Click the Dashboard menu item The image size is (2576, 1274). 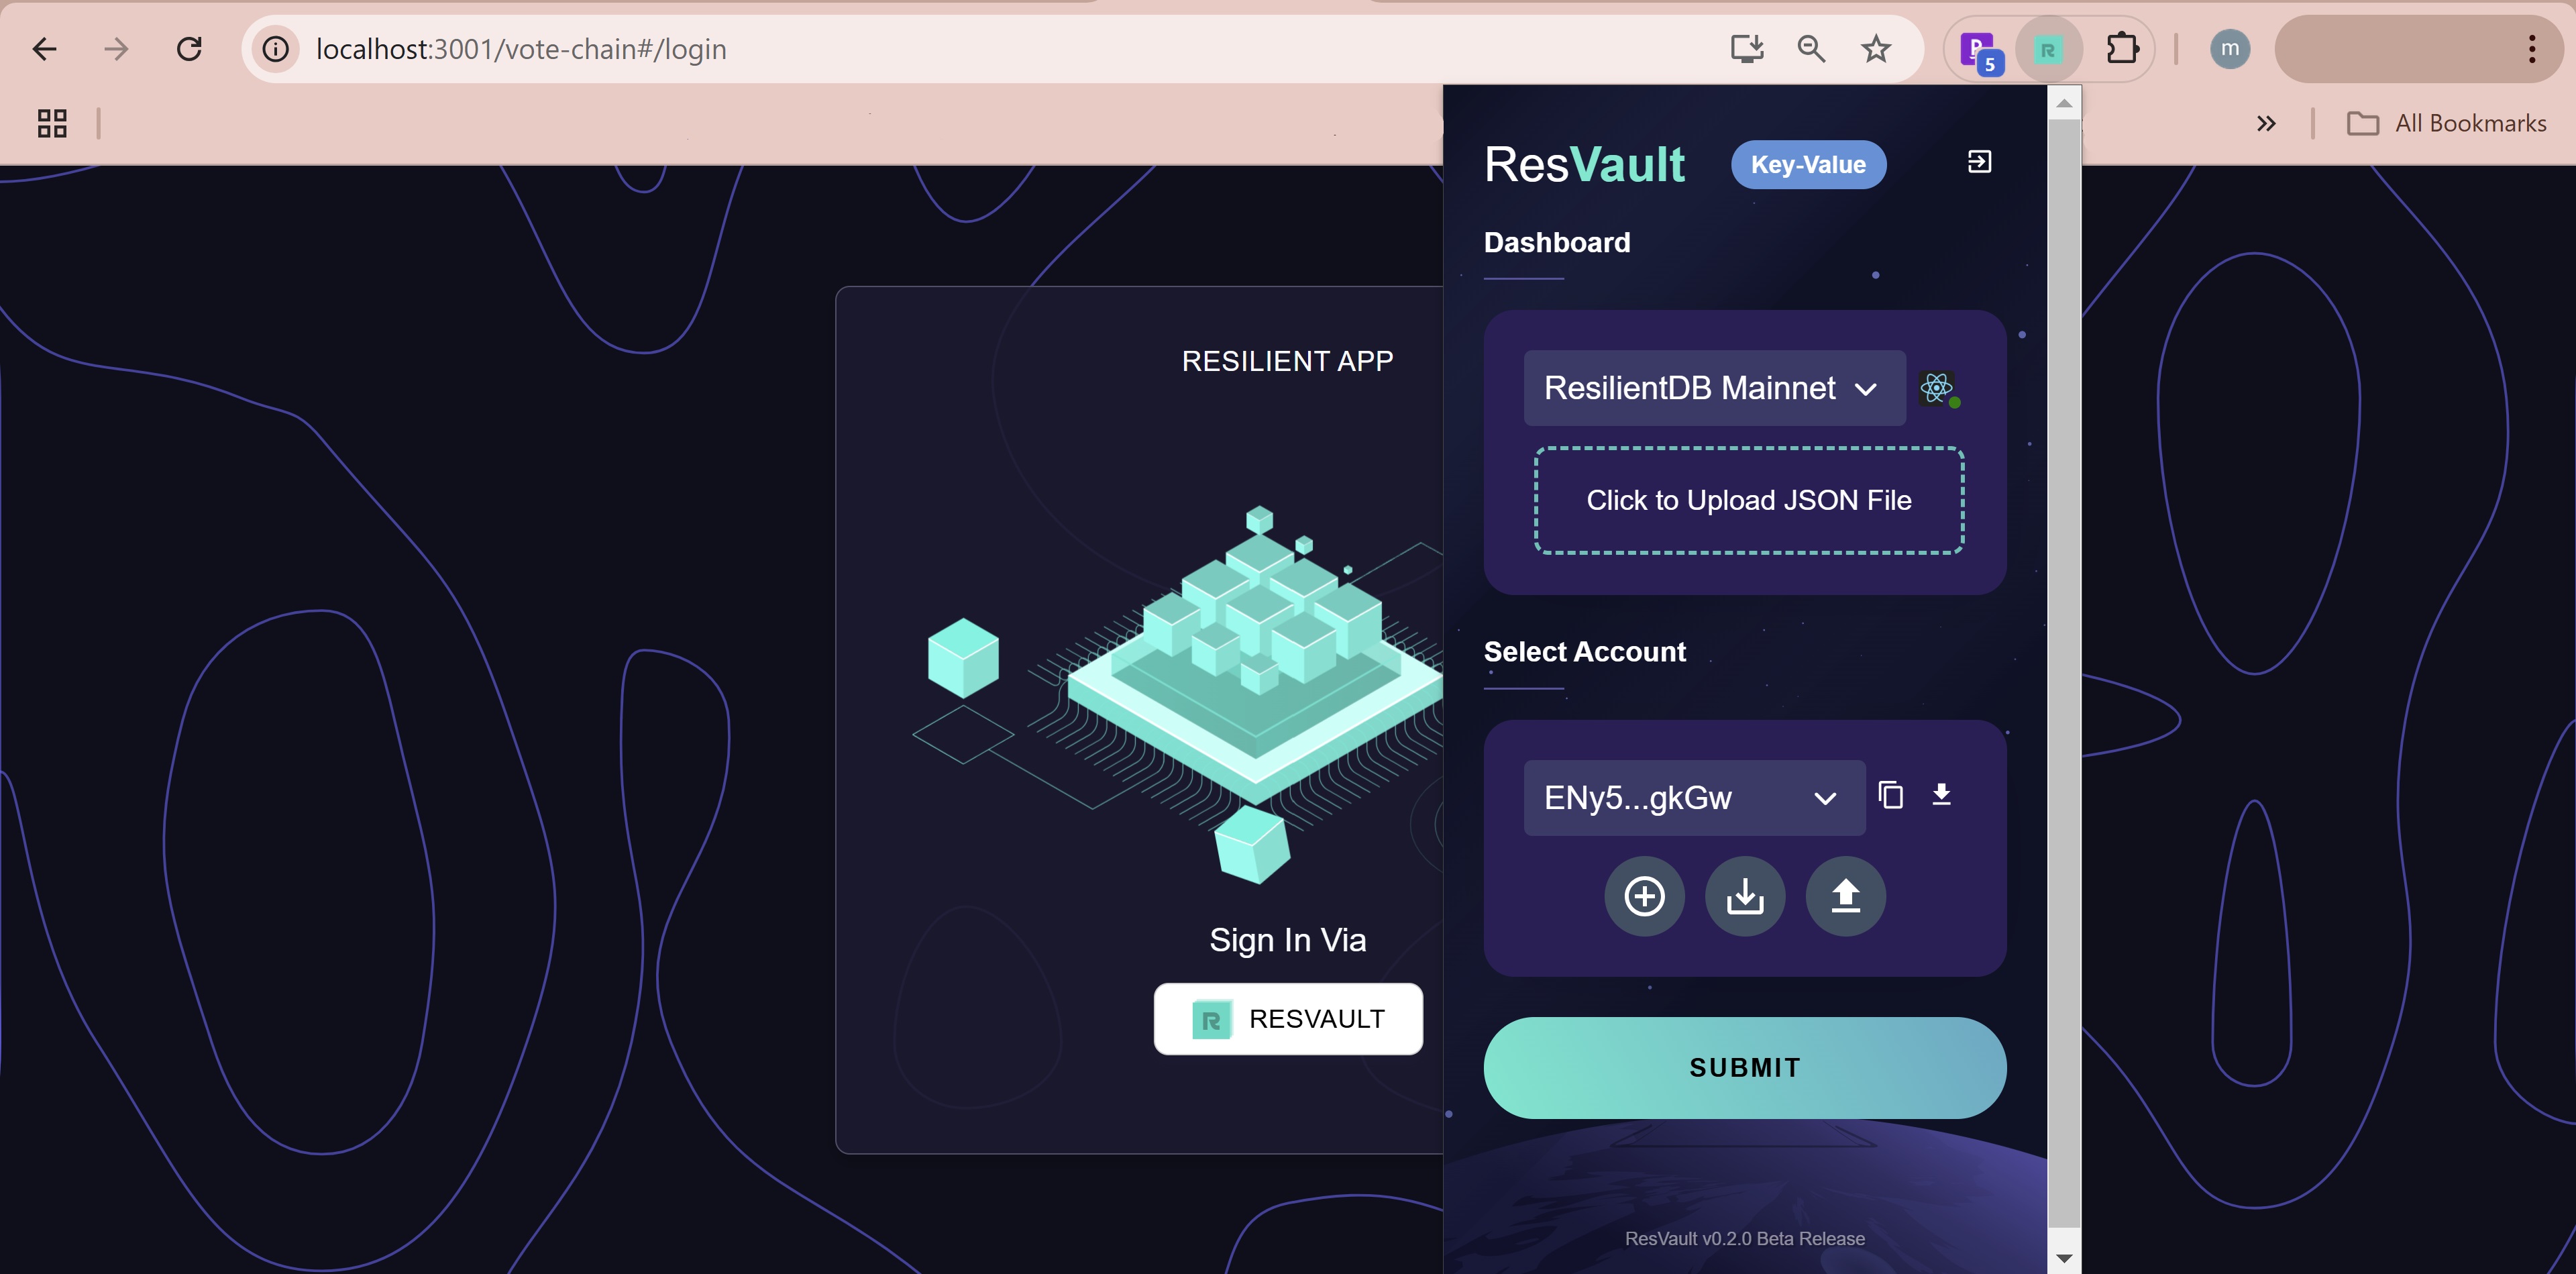point(1556,242)
